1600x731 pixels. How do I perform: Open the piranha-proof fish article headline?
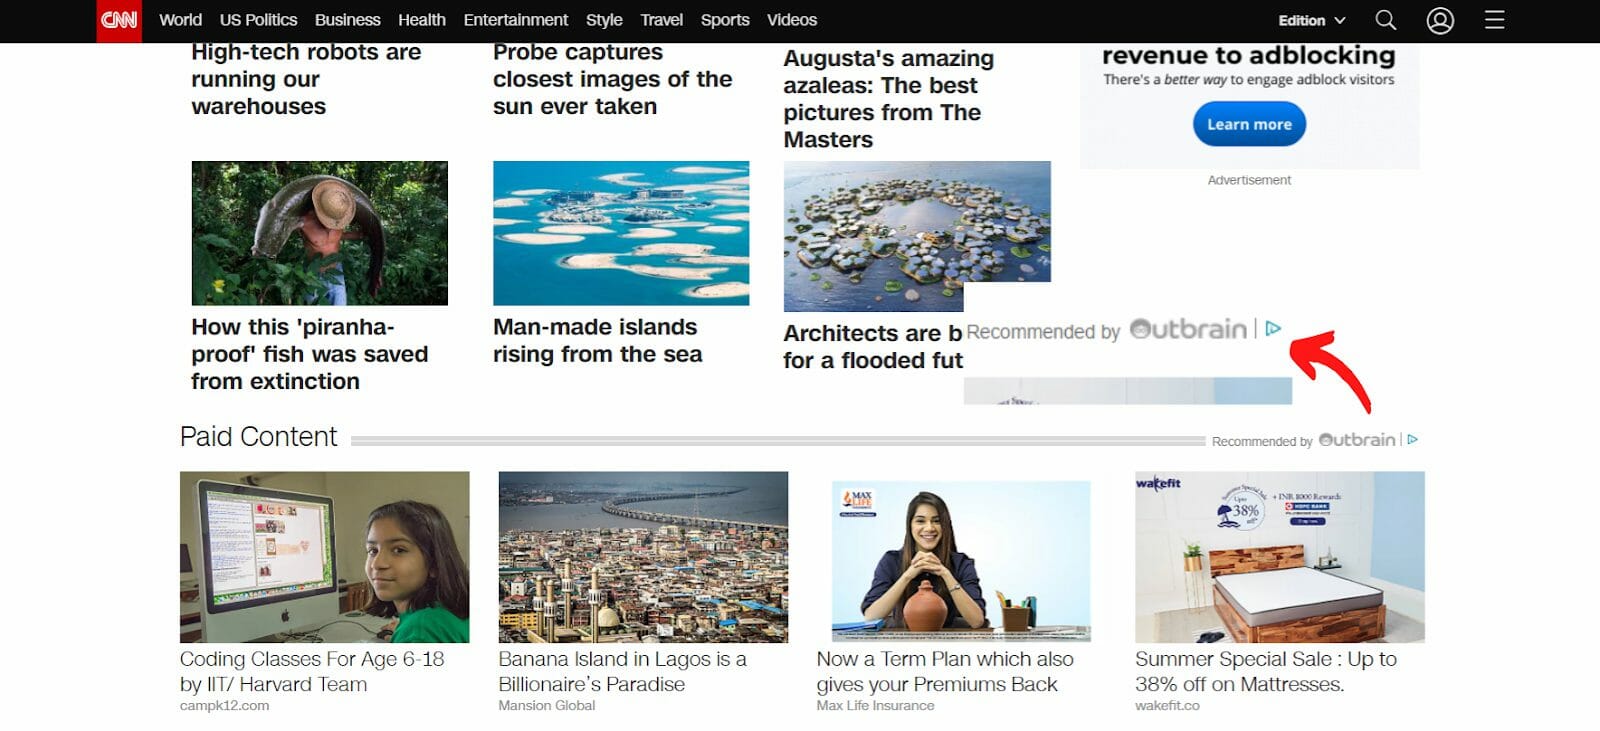309,354
